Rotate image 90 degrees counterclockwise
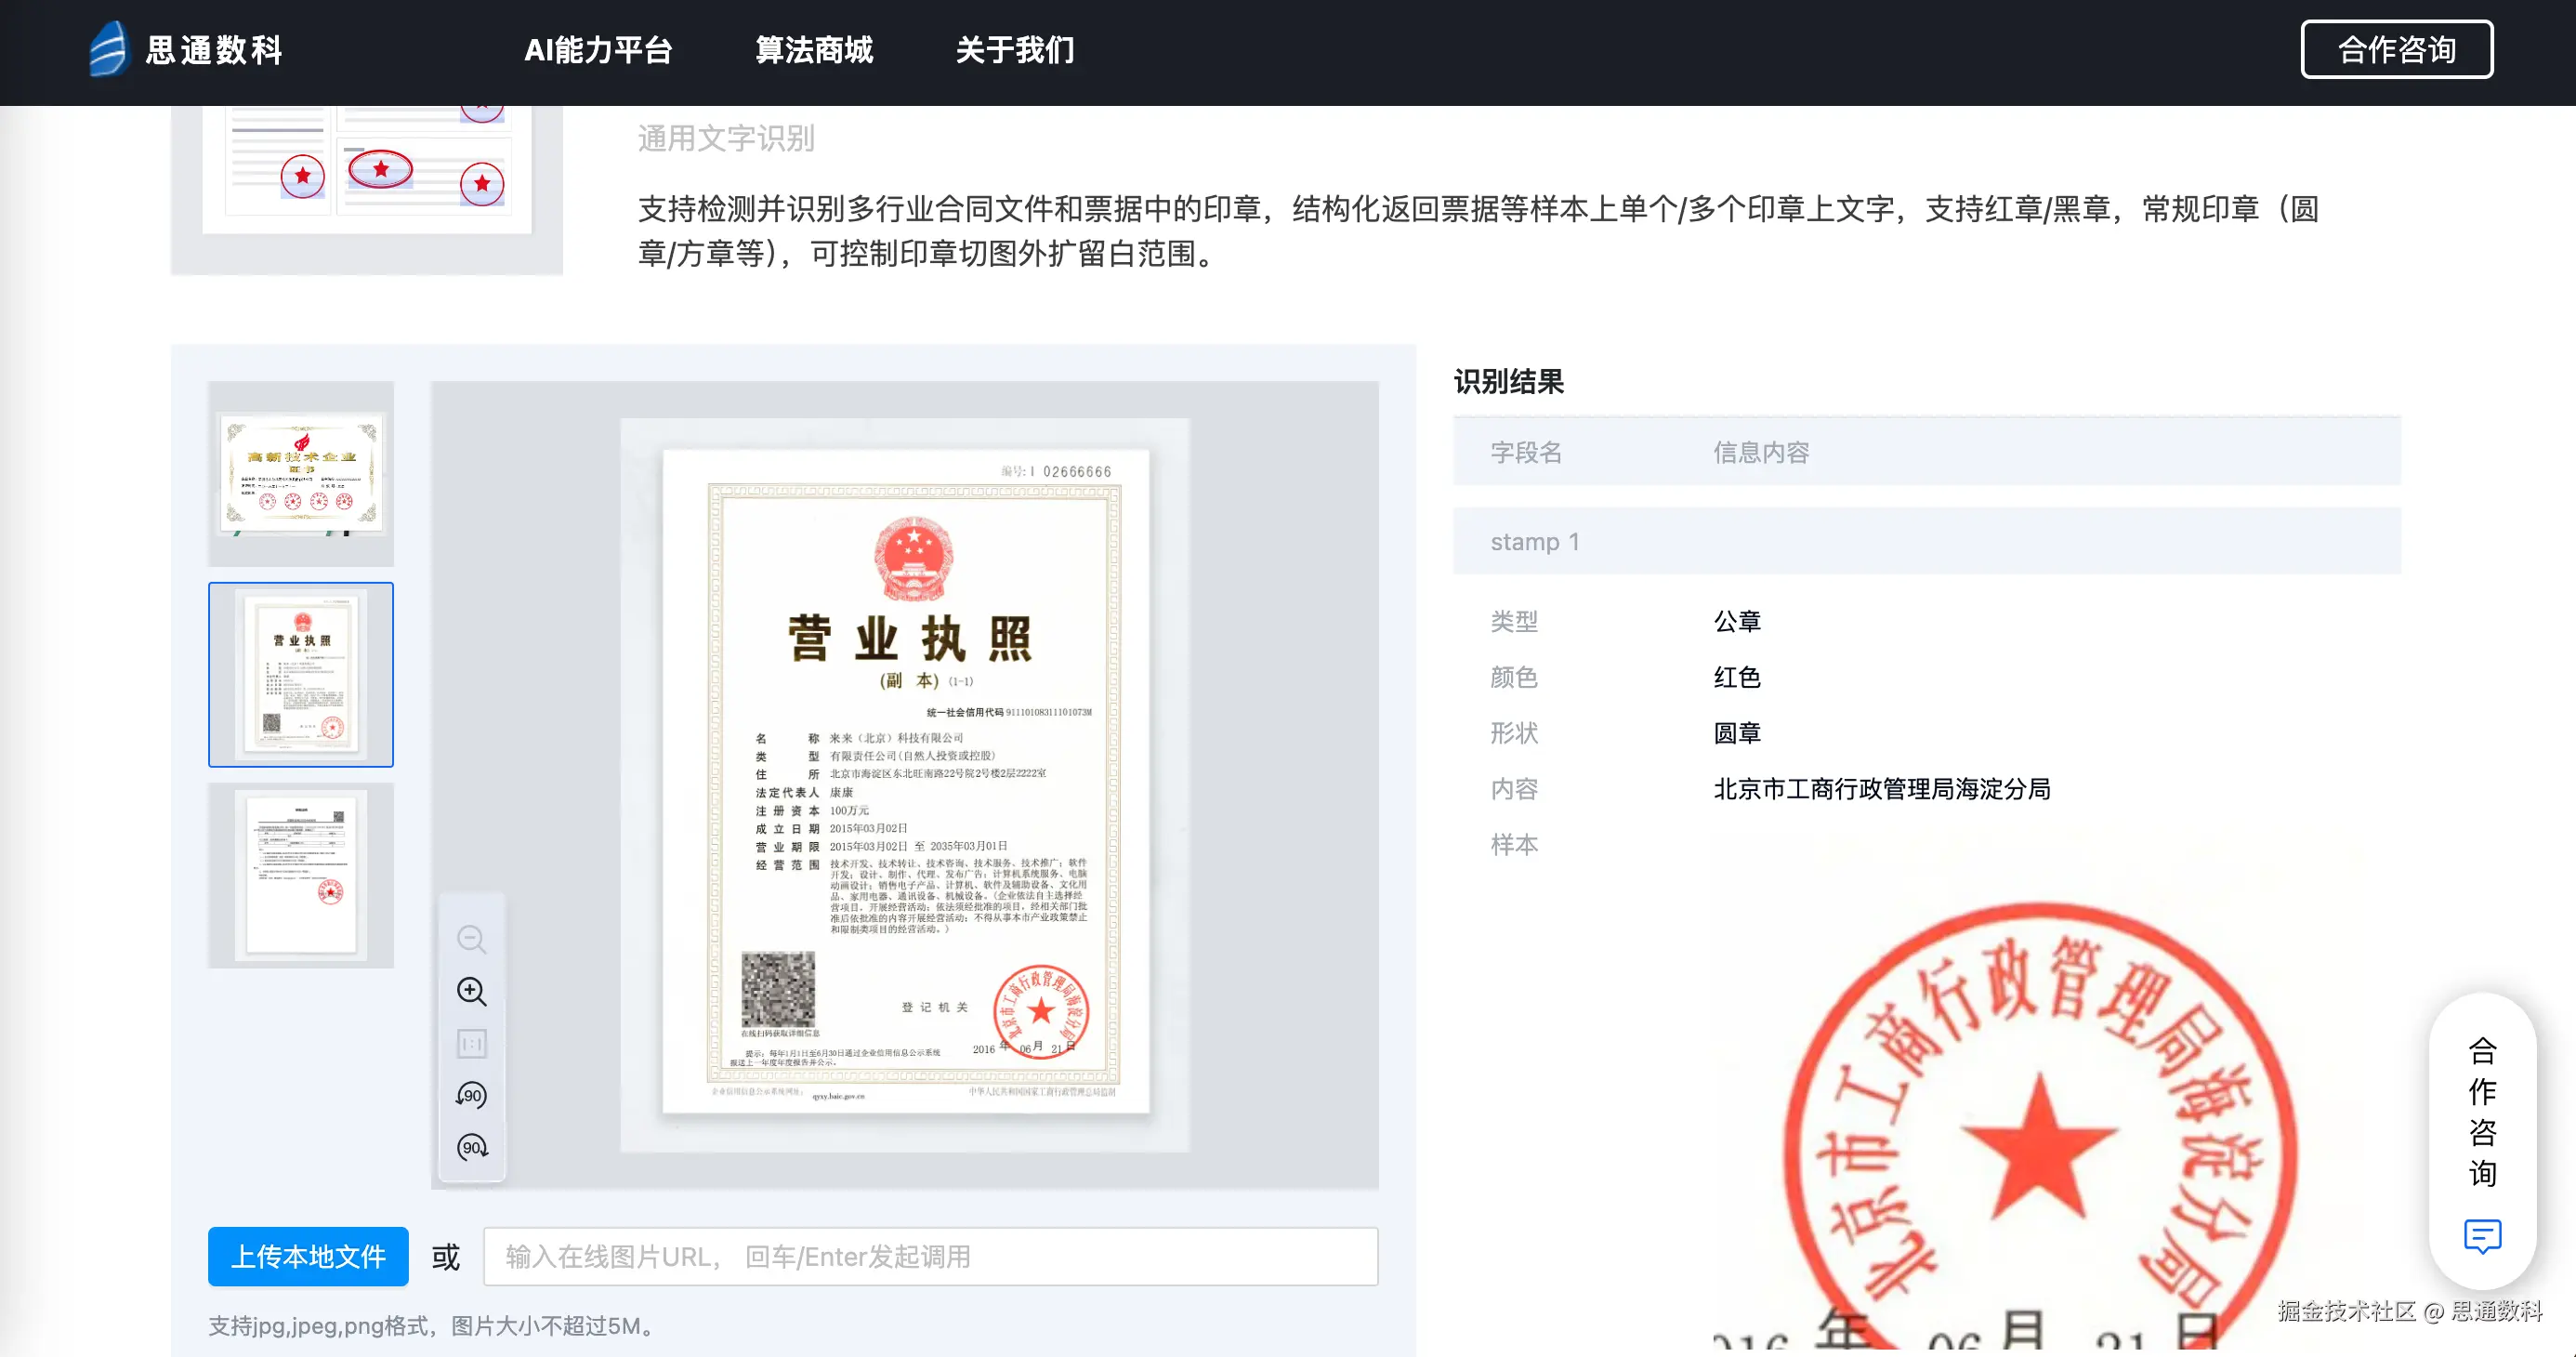The image size is (2576, 1357). (x=471, y=1095)
